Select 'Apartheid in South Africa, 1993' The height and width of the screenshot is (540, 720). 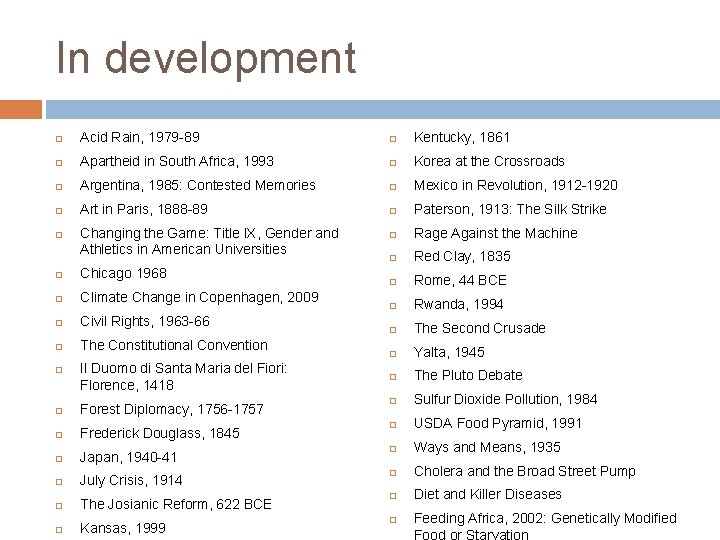(x=177, y=161)
